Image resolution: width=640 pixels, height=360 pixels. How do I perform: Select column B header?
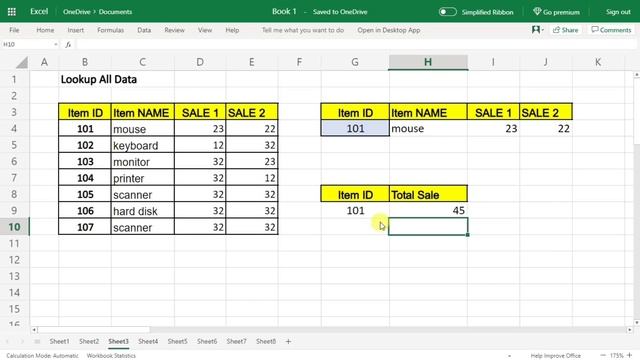click(x=85, y=62)
